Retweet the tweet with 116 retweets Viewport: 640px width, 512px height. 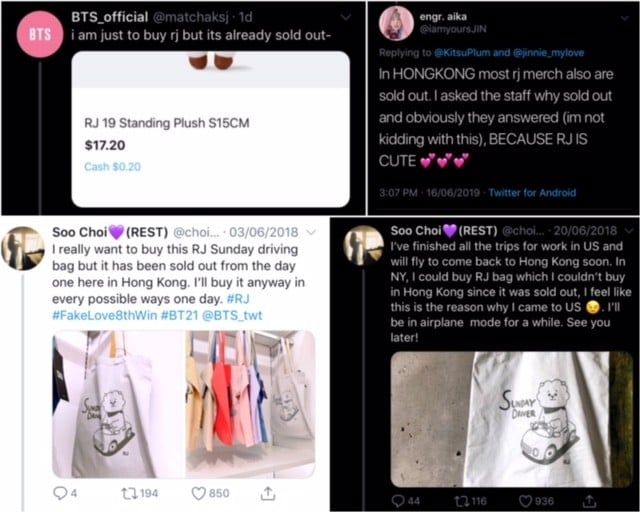coord(461,501)
